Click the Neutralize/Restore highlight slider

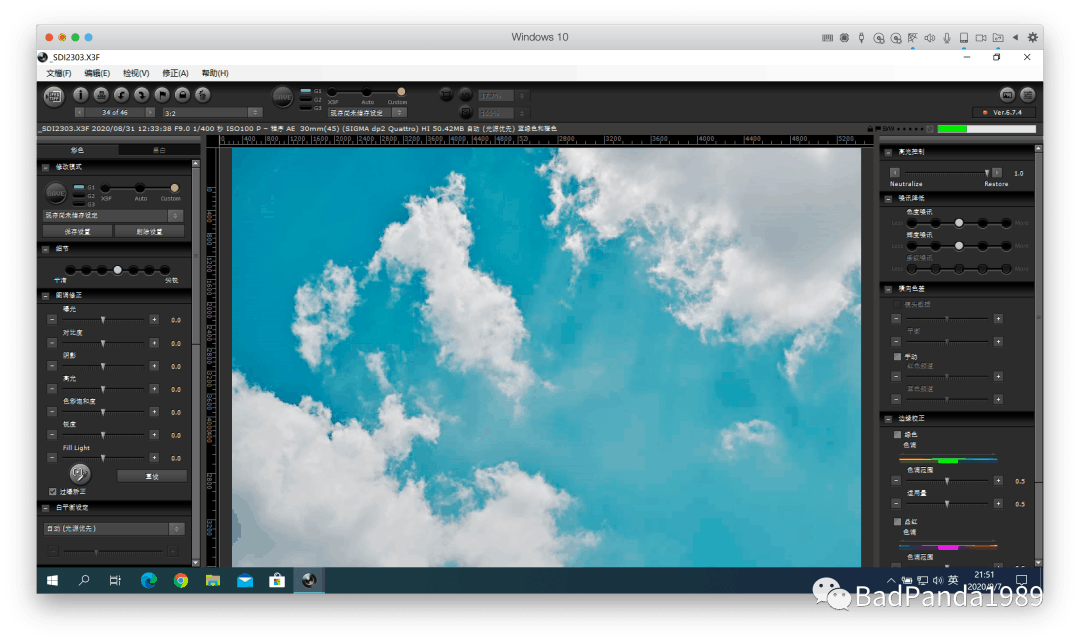click(x=947, y=173)
